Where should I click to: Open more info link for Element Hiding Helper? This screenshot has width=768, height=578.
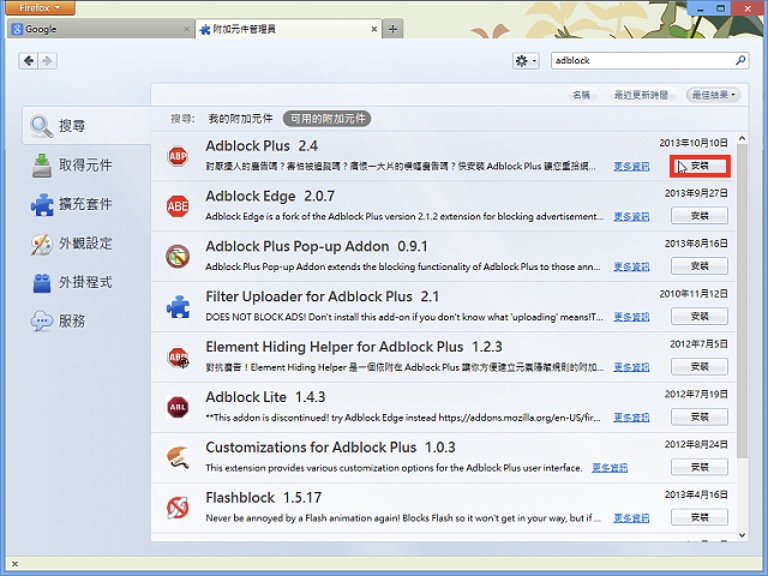[x=631, y=367]
